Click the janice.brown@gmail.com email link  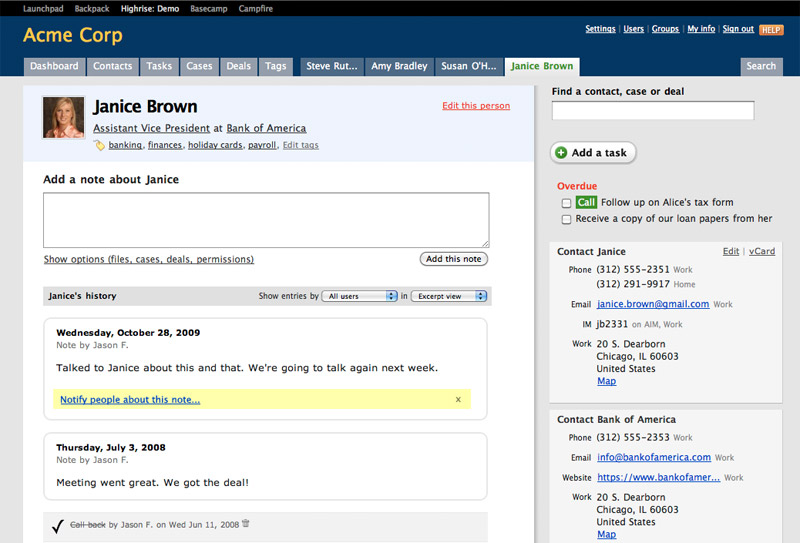653,304
